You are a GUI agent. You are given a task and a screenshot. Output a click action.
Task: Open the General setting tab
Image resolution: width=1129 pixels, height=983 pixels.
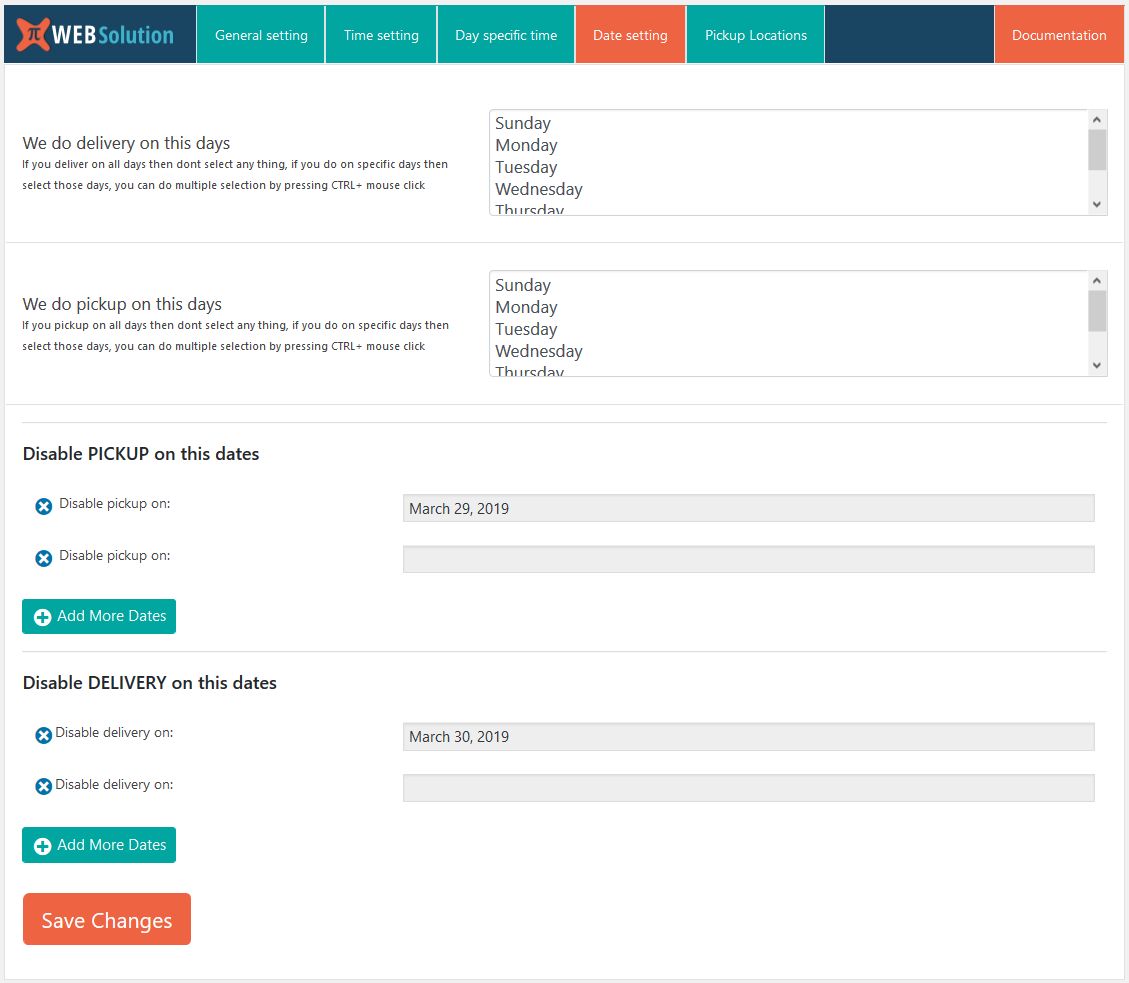(x=261, y=35)
